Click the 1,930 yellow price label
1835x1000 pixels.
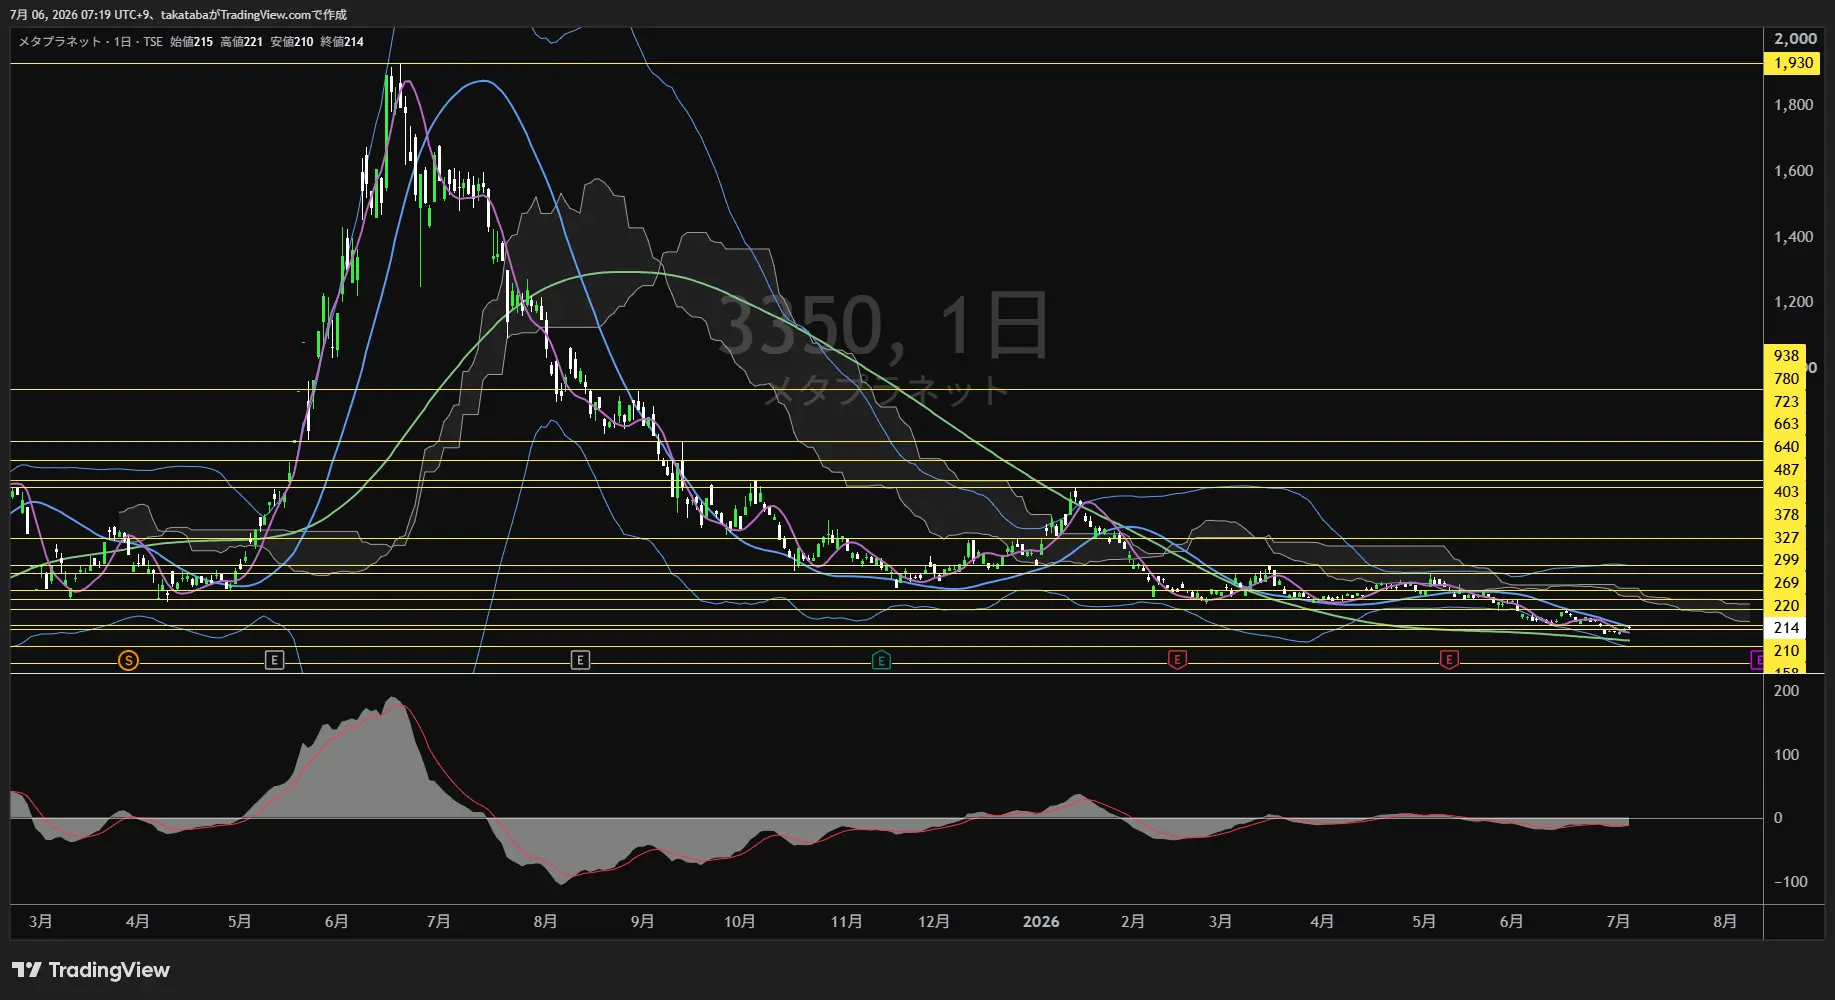click(1793, 63)
